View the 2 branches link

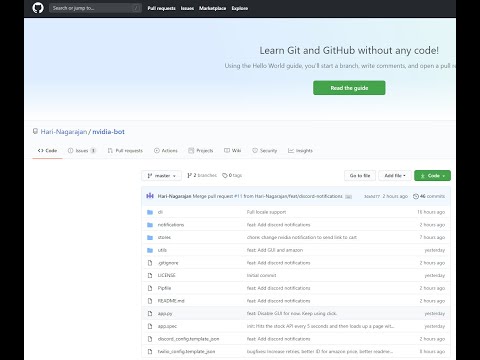pos(202,175)
